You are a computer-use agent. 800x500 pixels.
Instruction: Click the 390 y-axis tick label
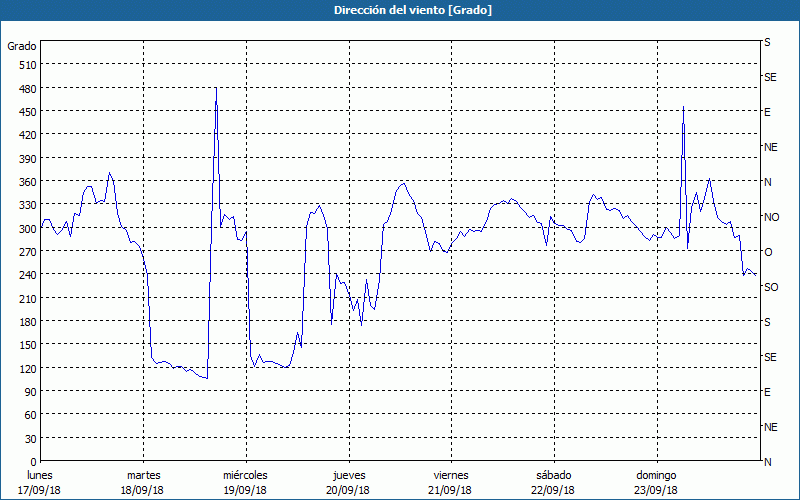28,159
